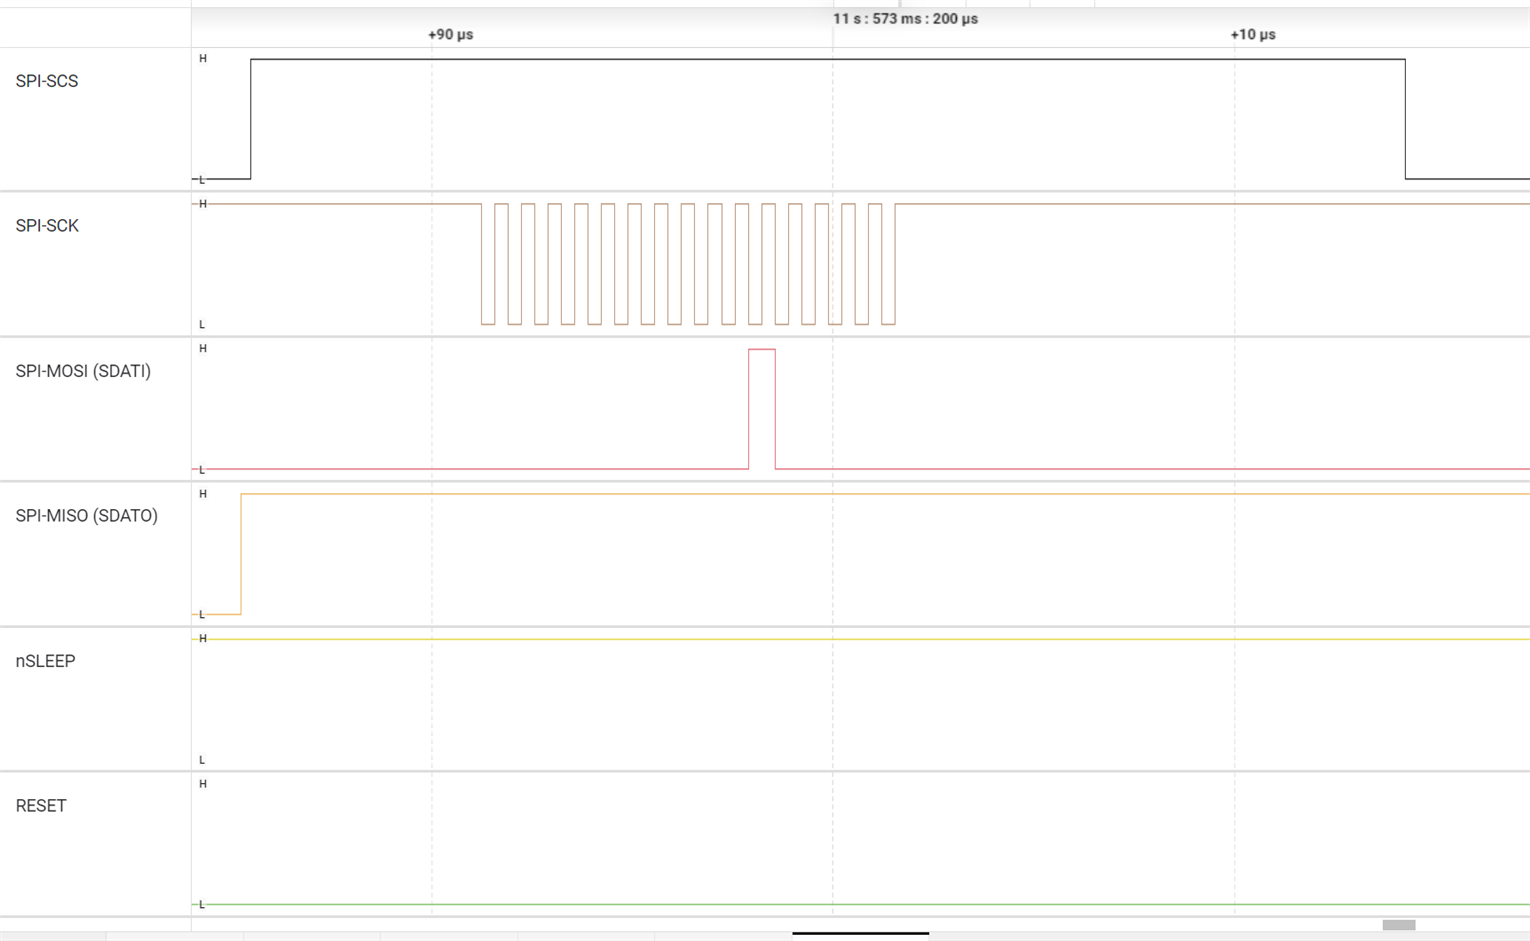
Task: Select the SPI-SCS channel label
Action: [x=47, y=81]
